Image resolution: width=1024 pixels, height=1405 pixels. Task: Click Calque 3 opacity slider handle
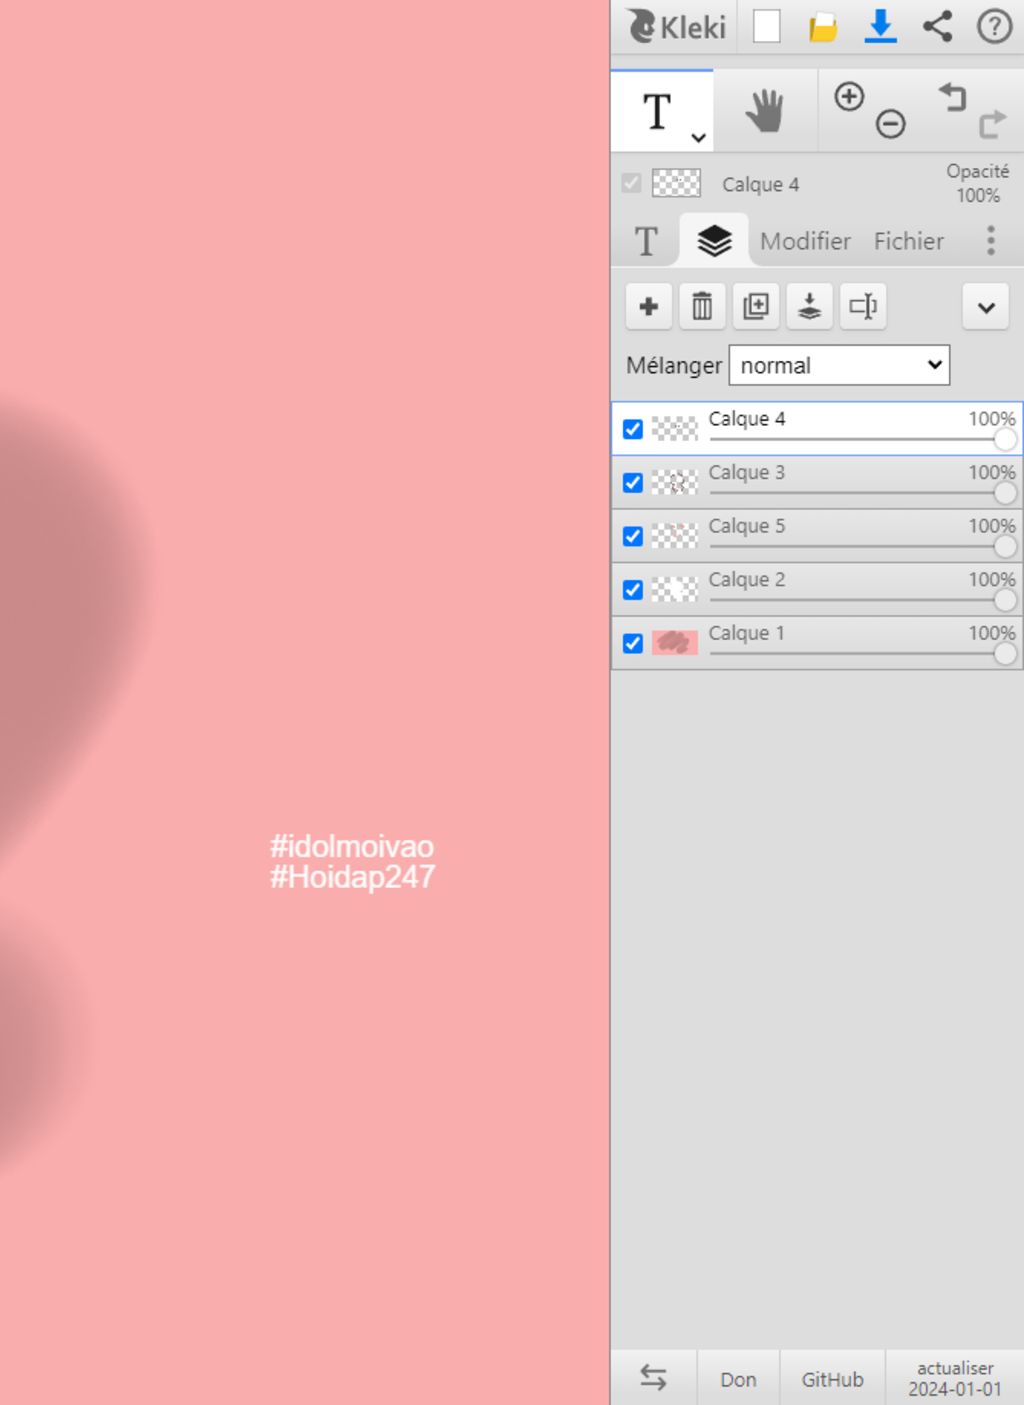tap(1005, 493)
